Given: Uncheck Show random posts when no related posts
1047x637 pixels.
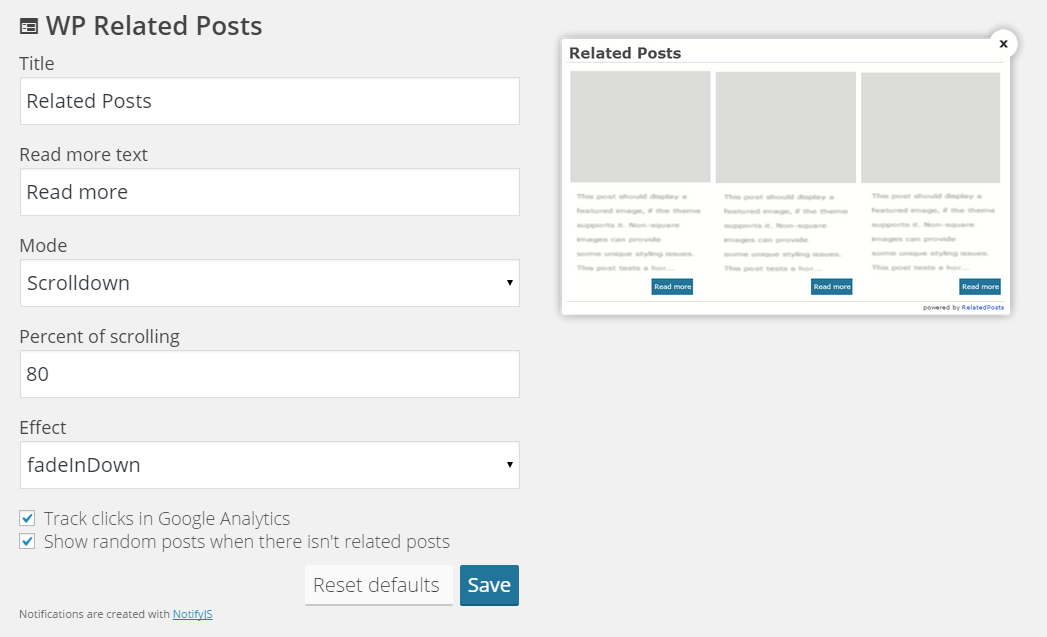Looking at the screenshot, I should 27,541.
